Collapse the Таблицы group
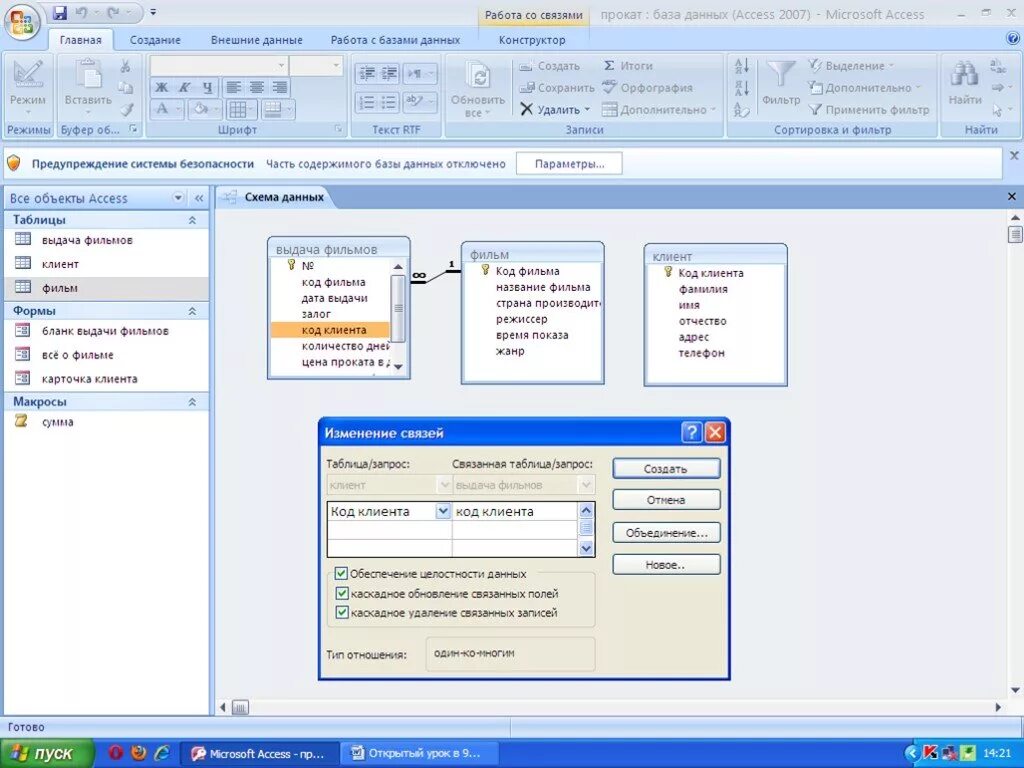Image resolution: width=1024 pixels, height=768 pixels. coord(192,220)
